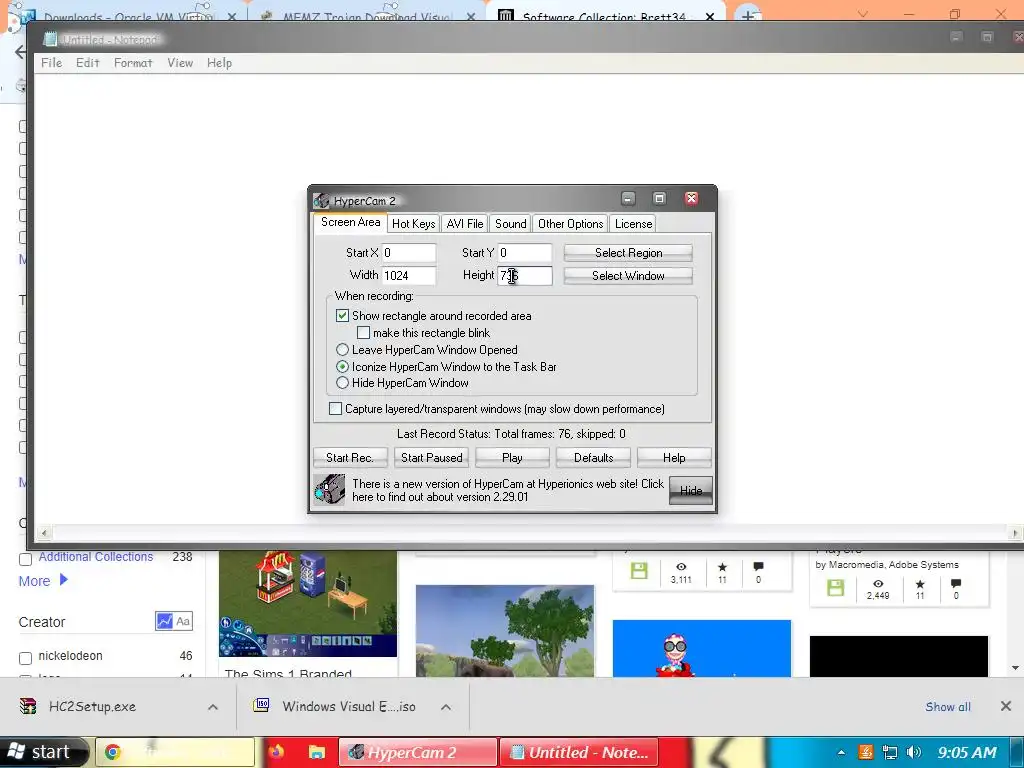The image size is (1024, 768).
Task: Click the Creator chart view icon
Action: pyautogui.click(x=164, y=621)
